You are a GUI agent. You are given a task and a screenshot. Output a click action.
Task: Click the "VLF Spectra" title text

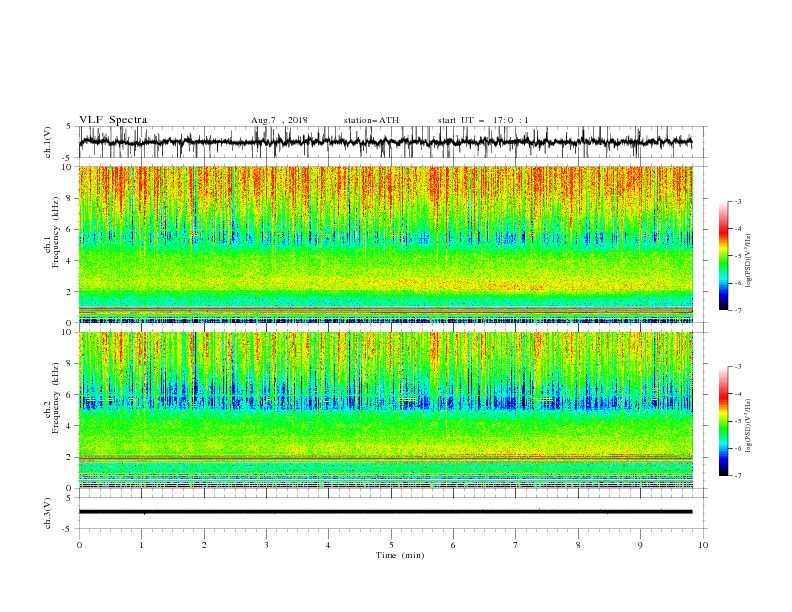pos(113,120)
